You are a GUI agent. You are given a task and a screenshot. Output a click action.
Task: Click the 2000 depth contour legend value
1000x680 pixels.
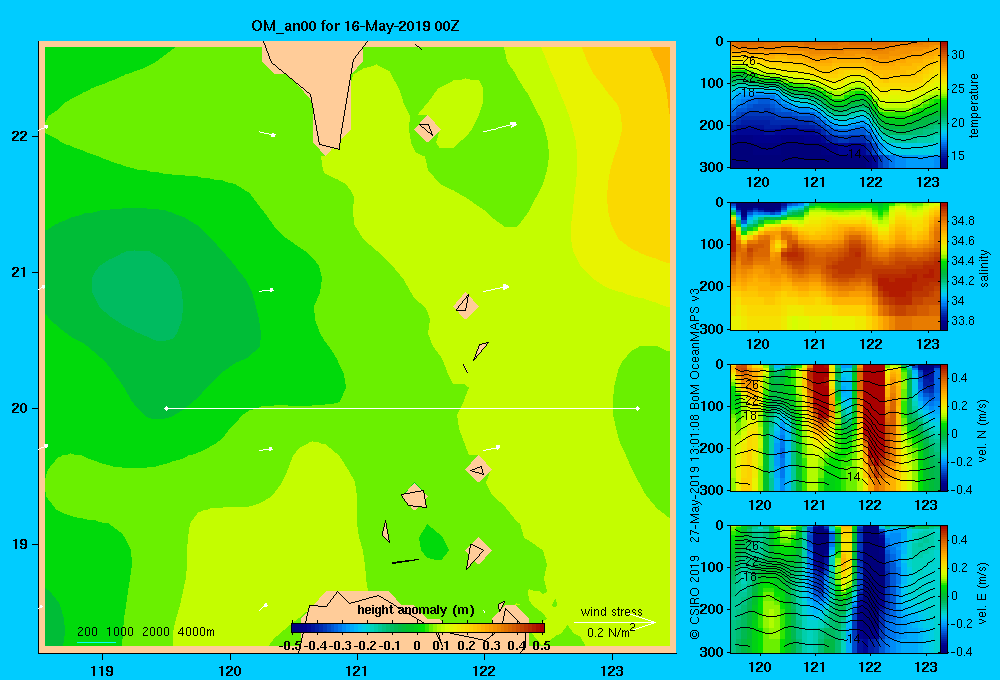[156, 632]
